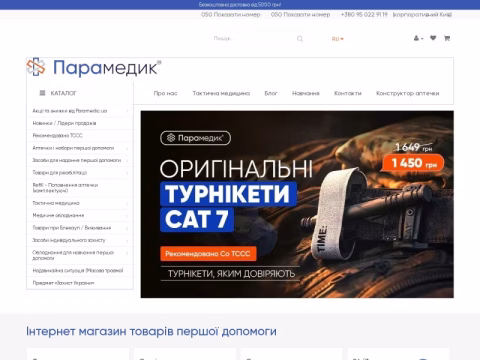Click the +380 95 022 9119 phone number
This screenshot has height=360, width=480.
(364, 15)
